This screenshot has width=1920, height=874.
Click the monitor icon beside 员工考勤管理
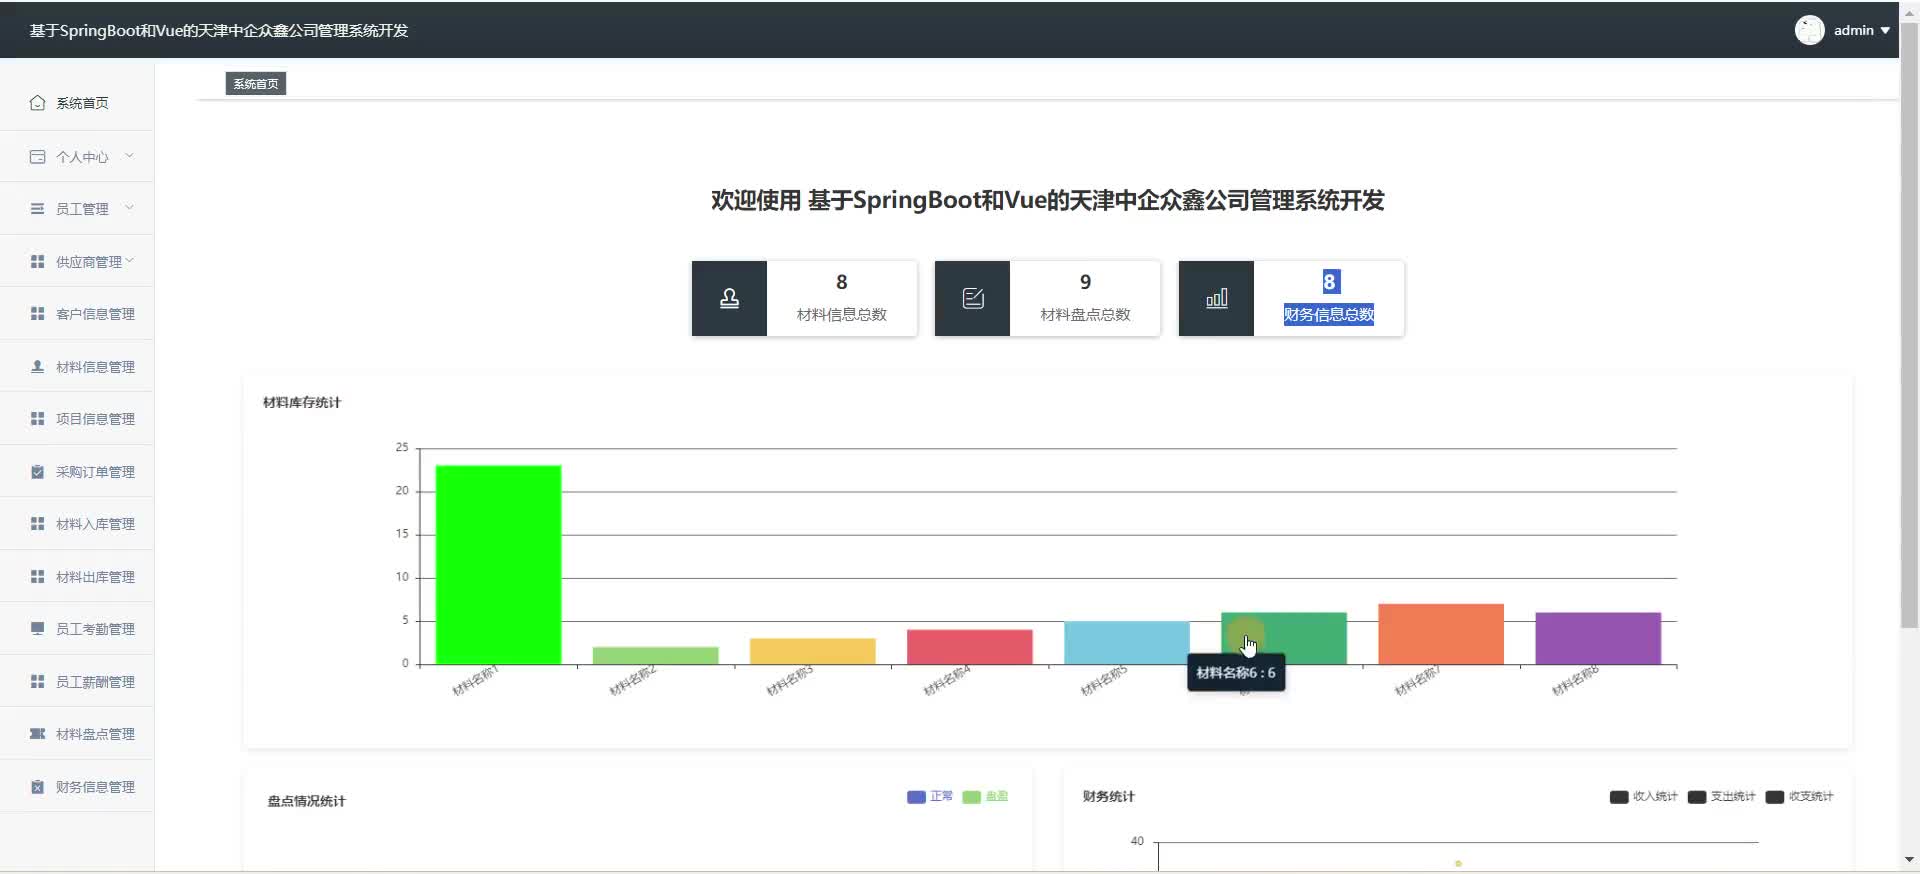coord(37,629)
